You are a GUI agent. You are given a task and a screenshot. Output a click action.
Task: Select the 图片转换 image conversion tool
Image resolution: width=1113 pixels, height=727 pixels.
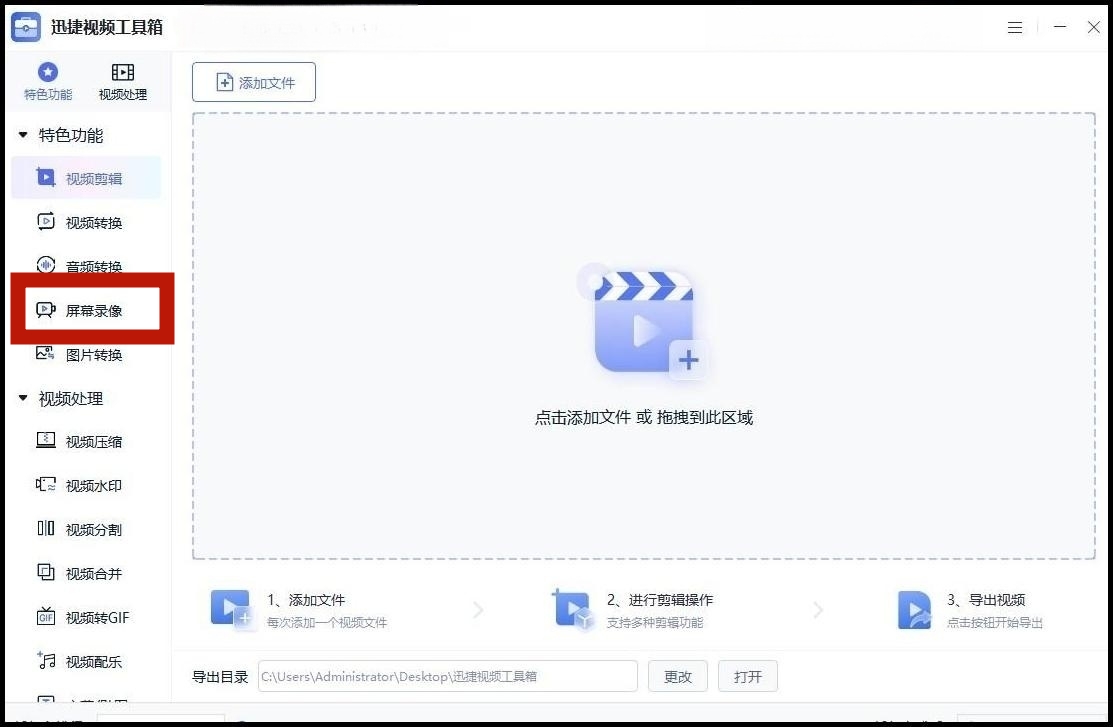pos(94,354)
